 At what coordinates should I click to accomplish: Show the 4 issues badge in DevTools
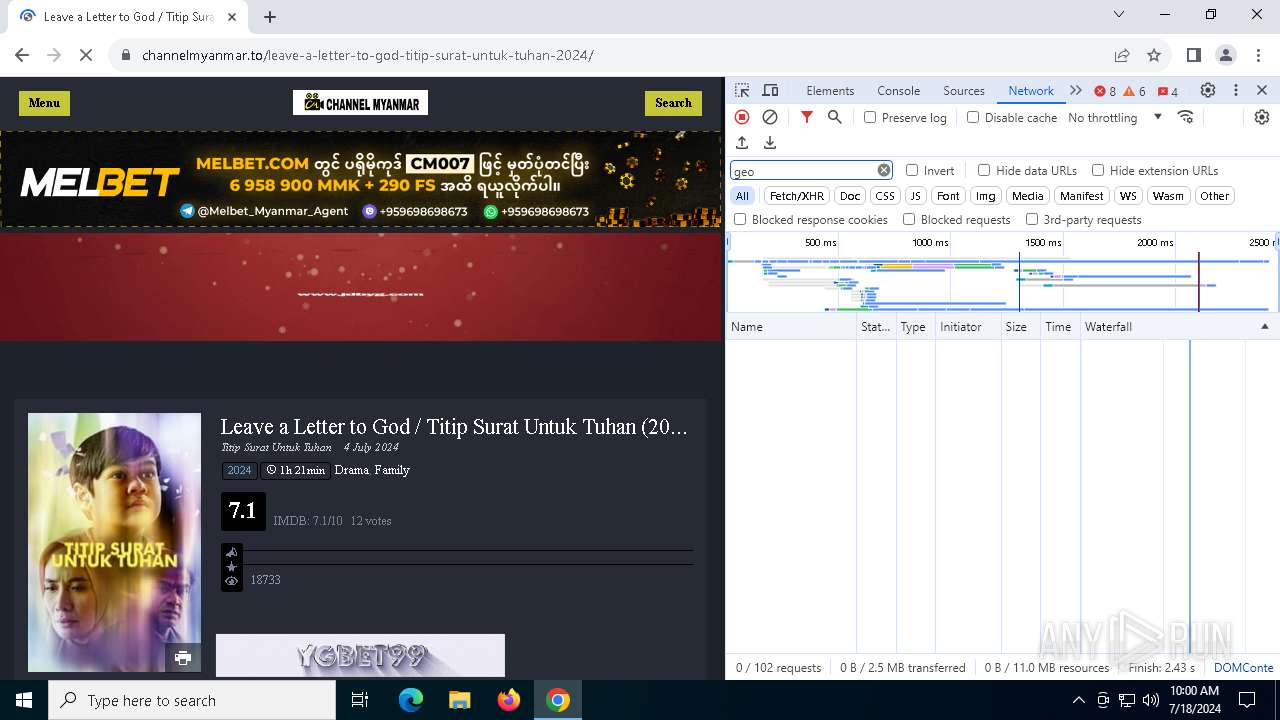click(1168, 91)
